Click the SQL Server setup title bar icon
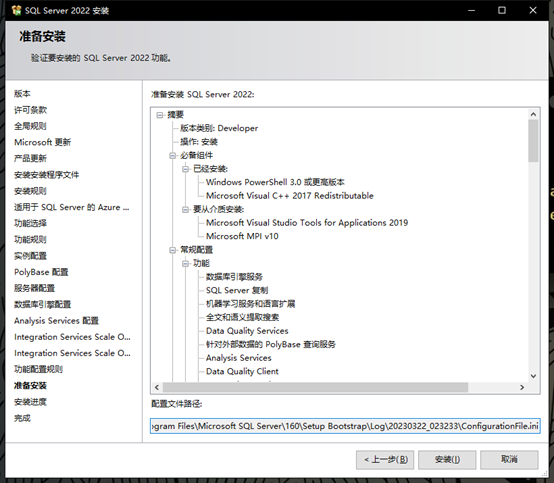This screenshot has height=483, width=554. [16, 10]
